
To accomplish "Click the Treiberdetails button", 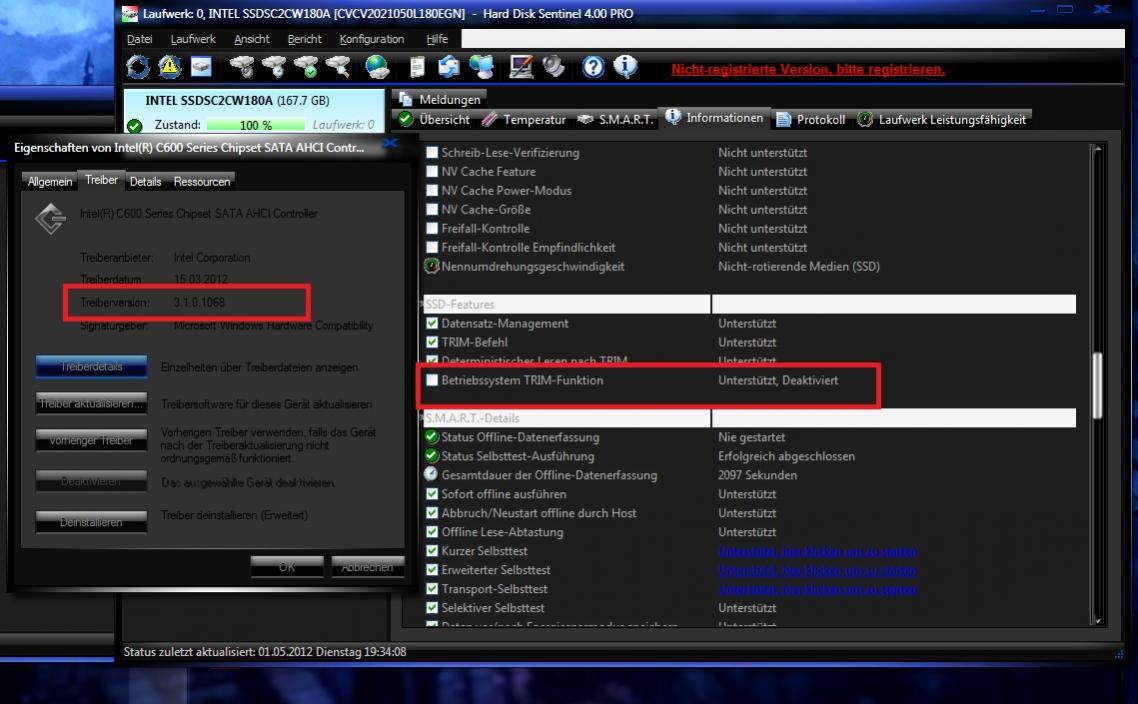I will tap(91, 367).
